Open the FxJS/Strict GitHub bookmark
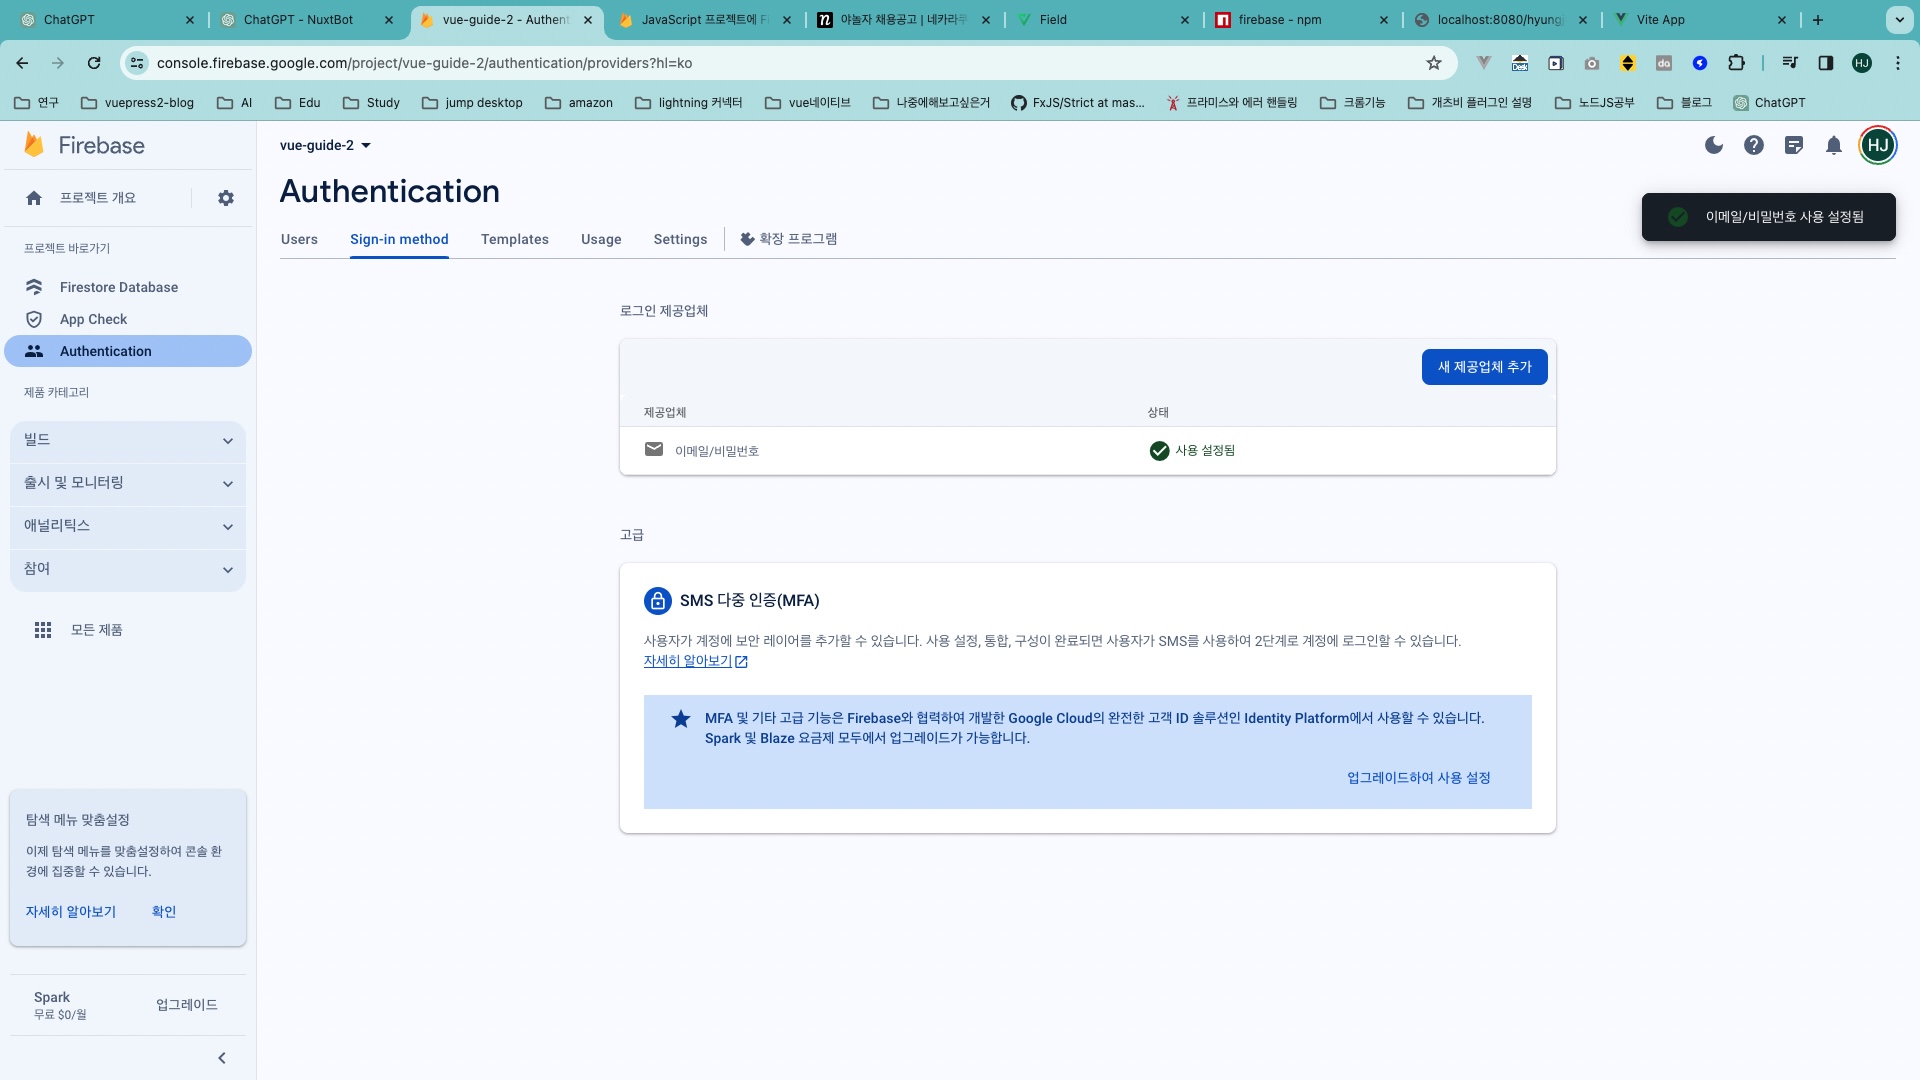Viewport: 1920px width, 1080px height. pos(1078,102)
